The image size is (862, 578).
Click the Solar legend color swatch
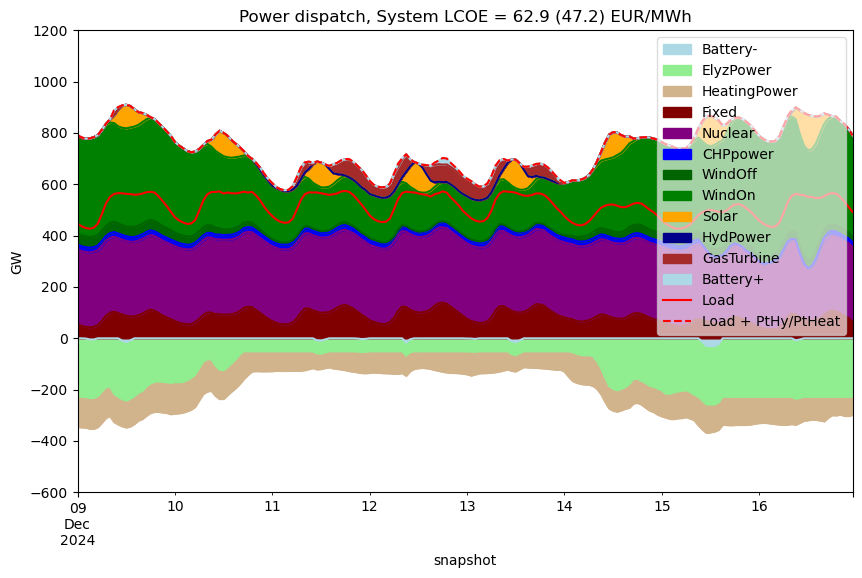(x=677, y=217)
